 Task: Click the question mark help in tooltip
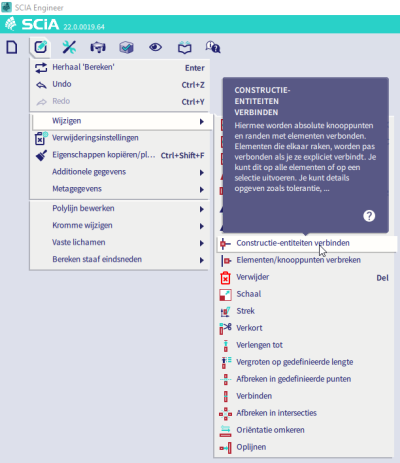click(369, 216)
